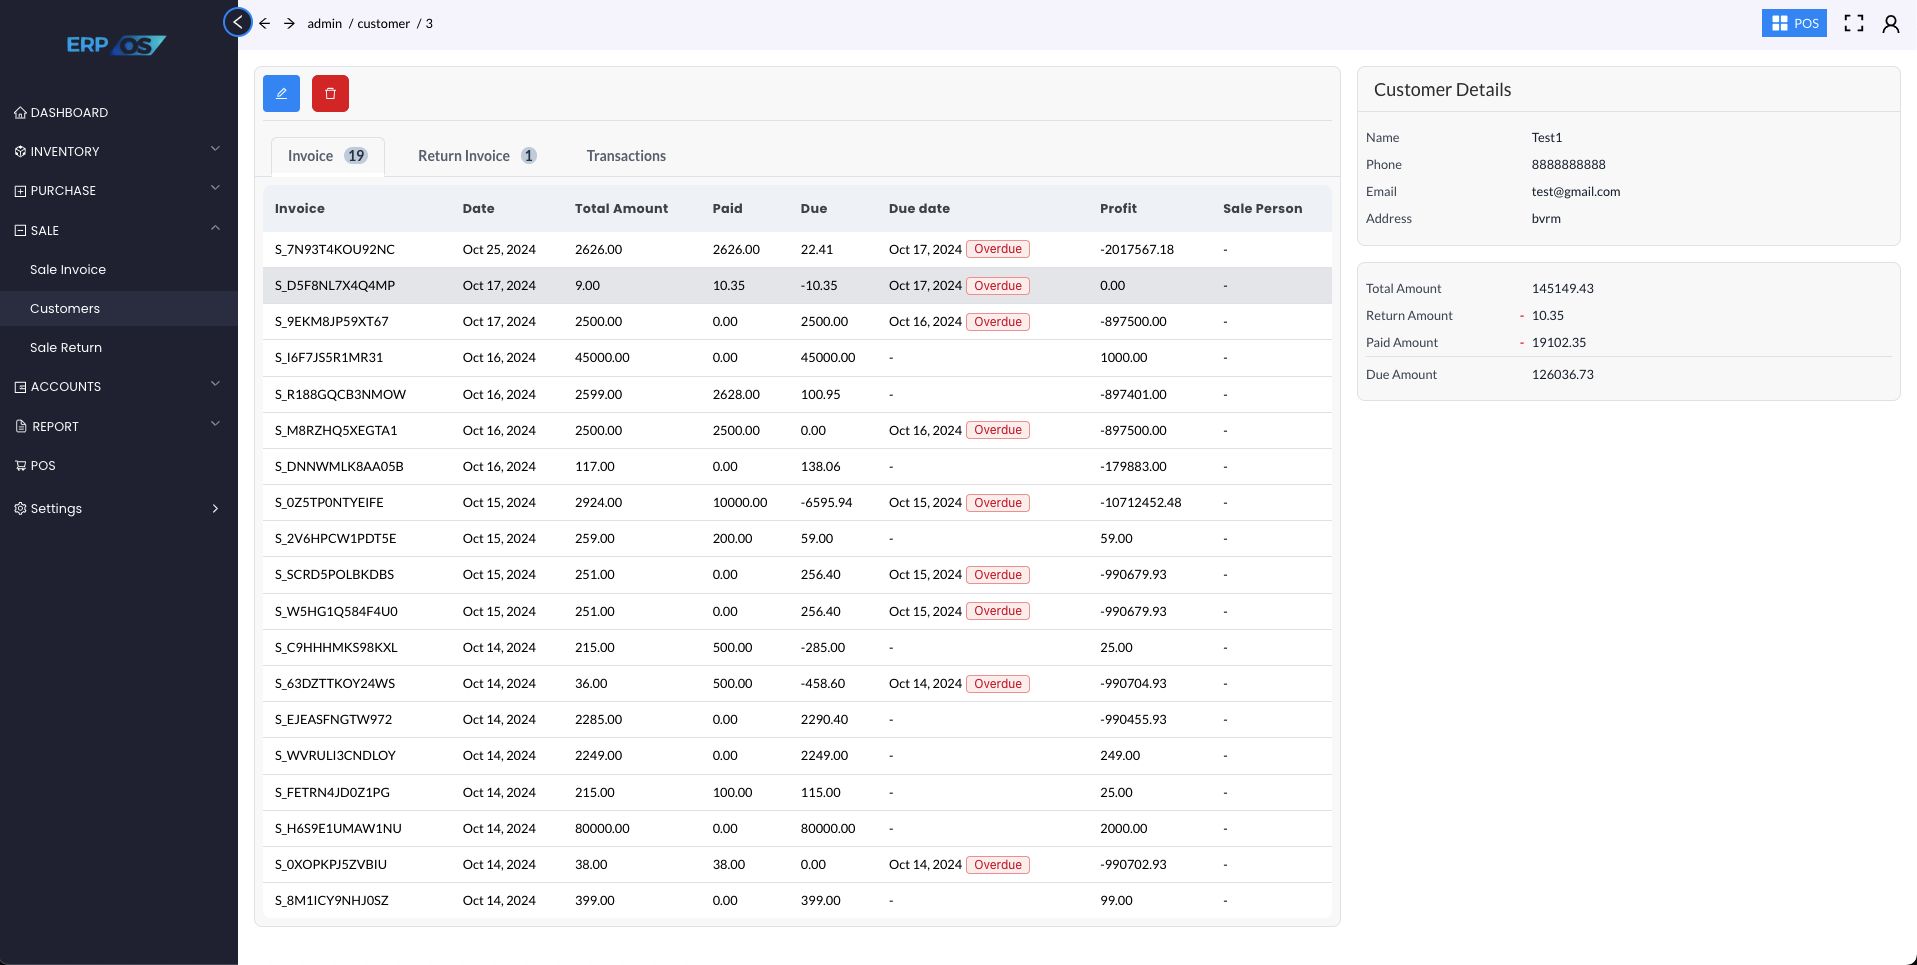Open POS from the top-right button
1917x965 pixels.
tap(1793, 23)
